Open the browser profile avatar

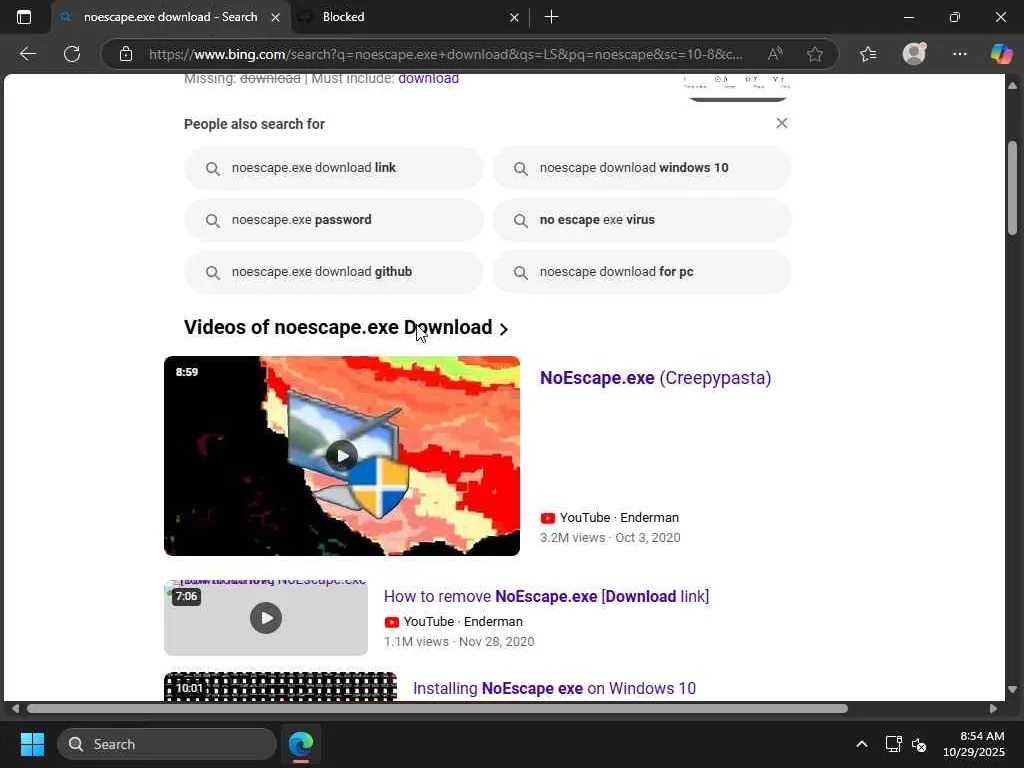click(914, 54)
